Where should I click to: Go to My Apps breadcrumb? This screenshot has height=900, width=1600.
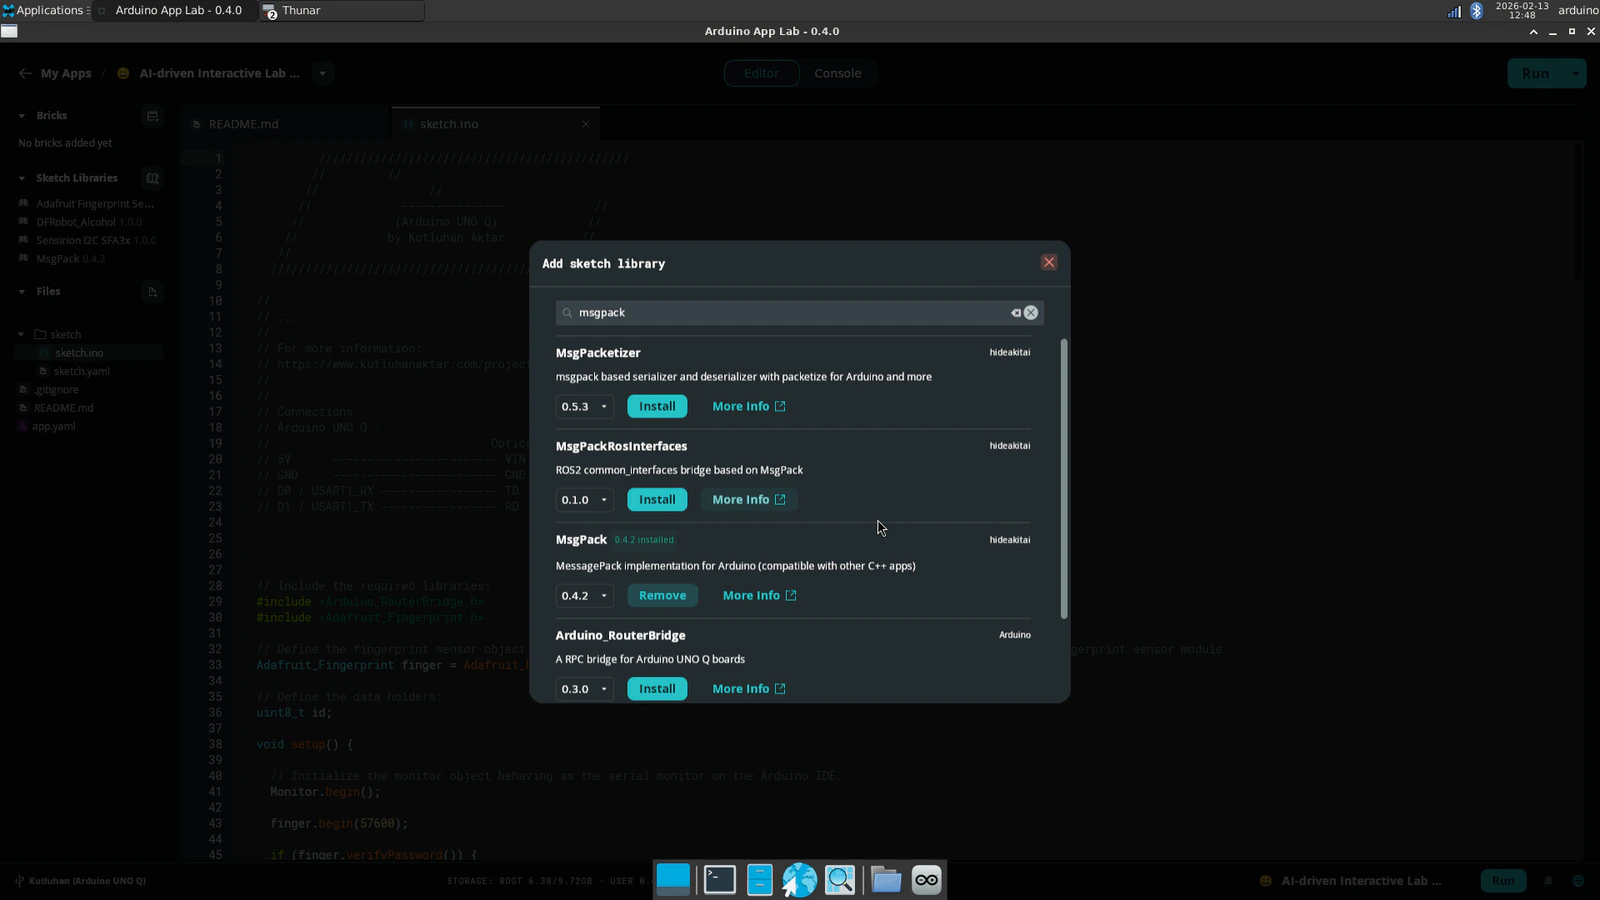click(x=66, y=73)
